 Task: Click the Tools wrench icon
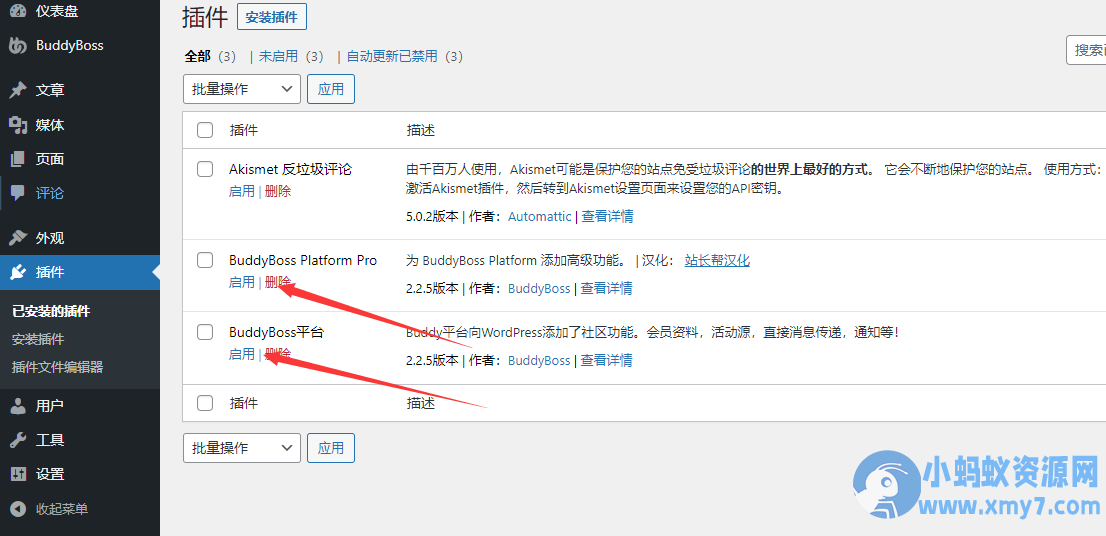[18, 440]
